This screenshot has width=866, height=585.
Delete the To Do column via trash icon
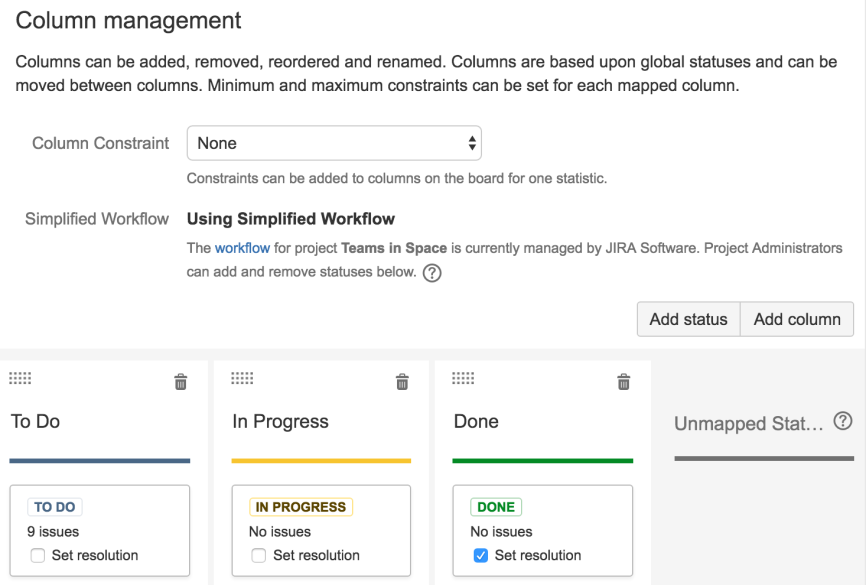click(181, 381)
